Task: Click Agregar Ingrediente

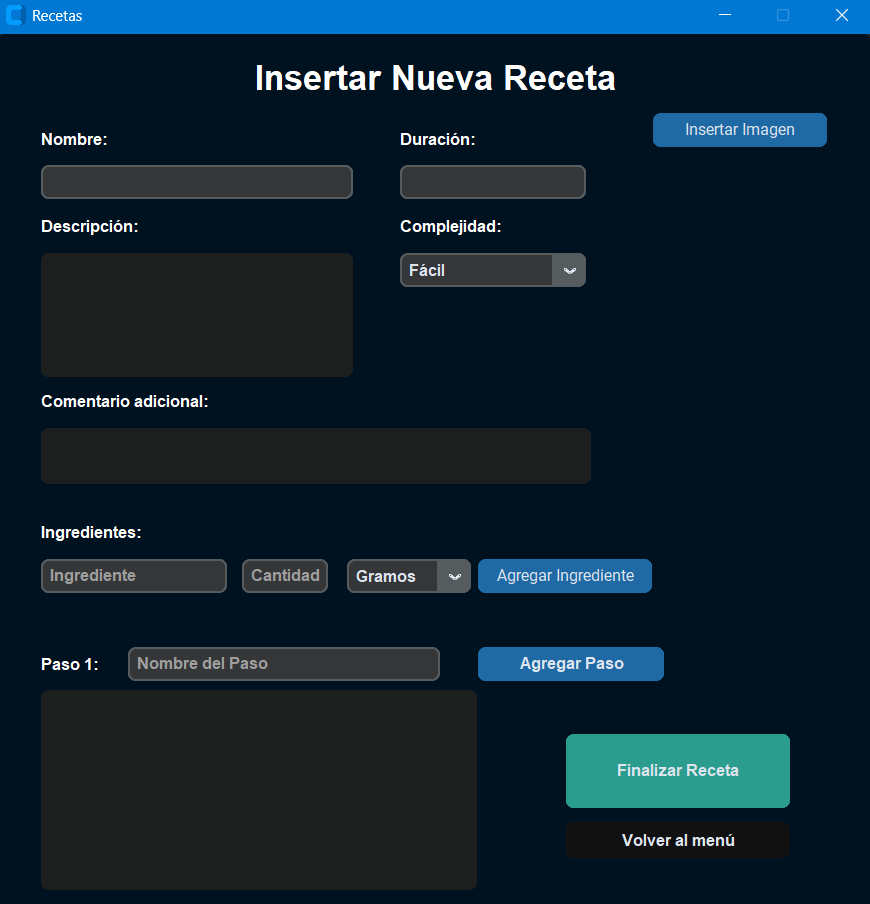Action: pyautogui.click(x=564, y=576)
